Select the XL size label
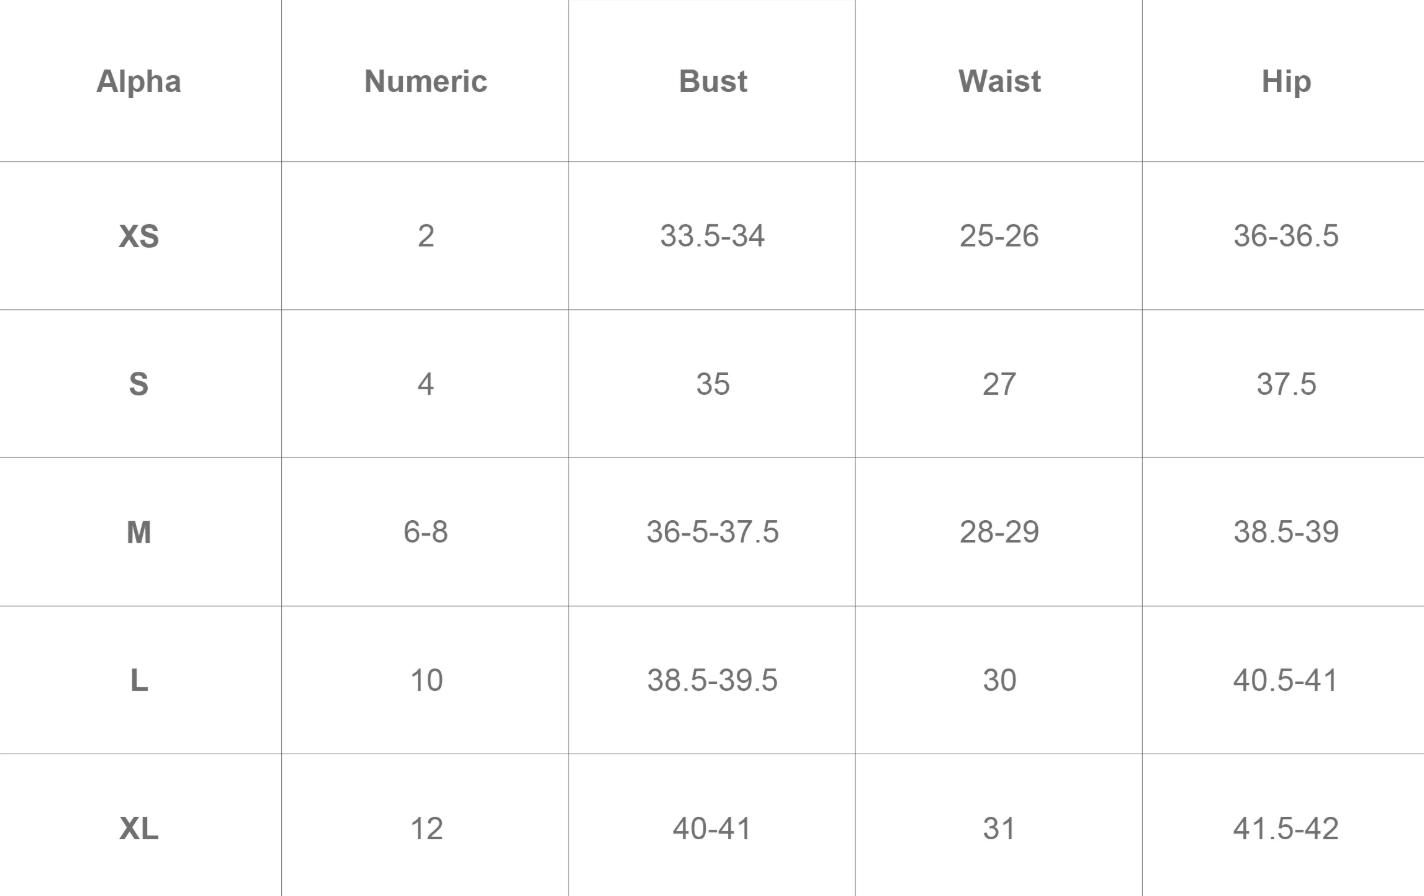 (x=139, y=828)
